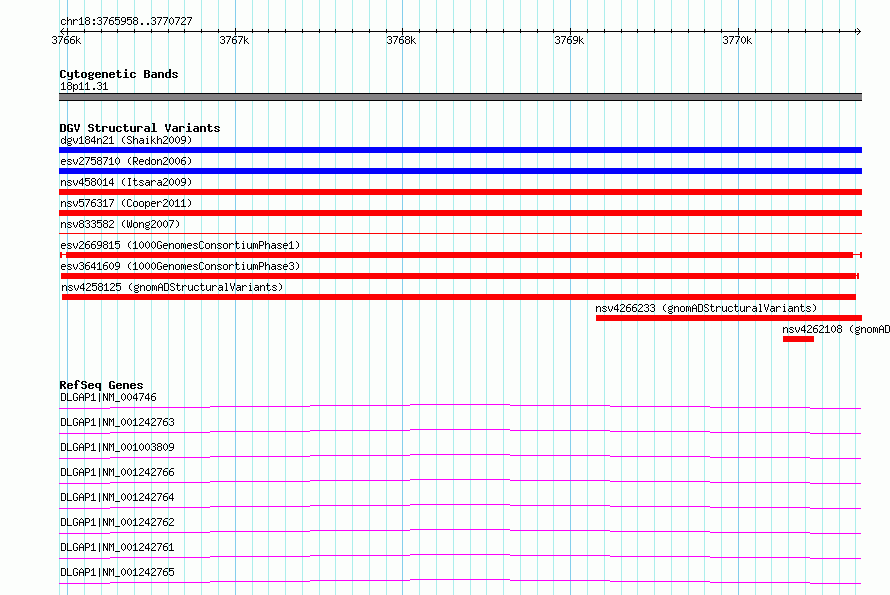This screenshot has height=595, width=890.
Task: Open DLGAP1|NM_001242762 transcript
Action: tap(117, 522)
